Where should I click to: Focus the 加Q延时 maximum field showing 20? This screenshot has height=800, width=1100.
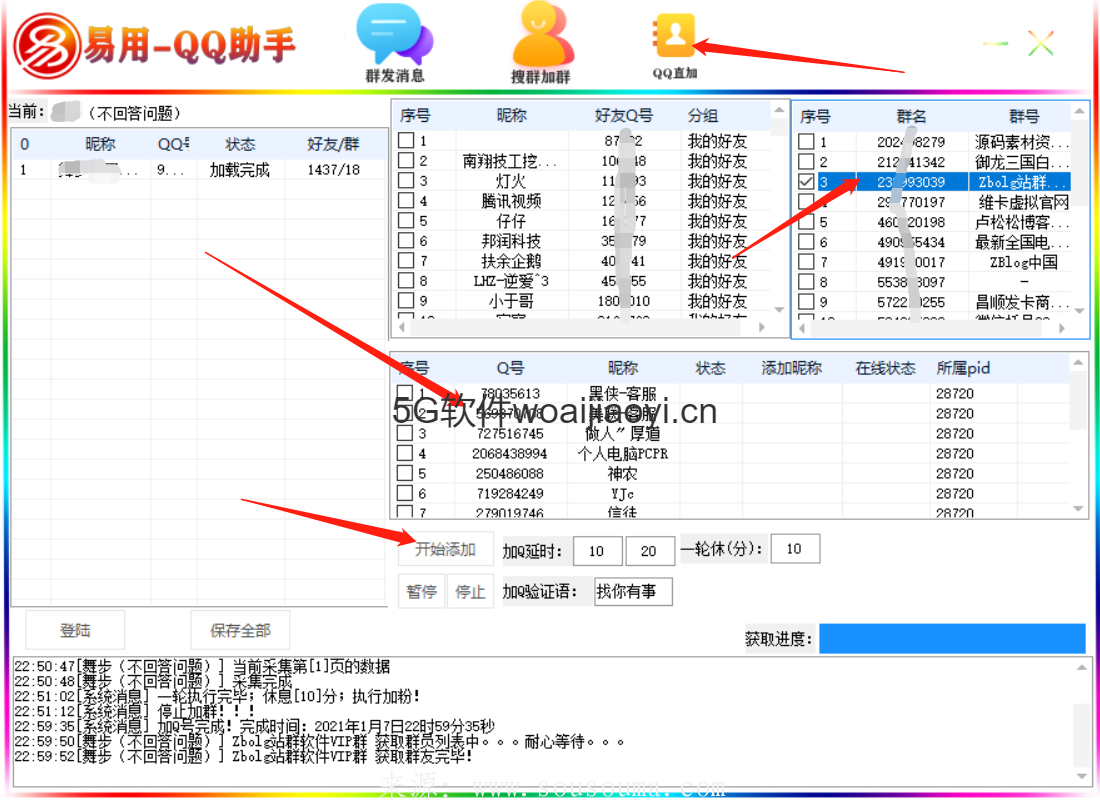coord(650,550)
